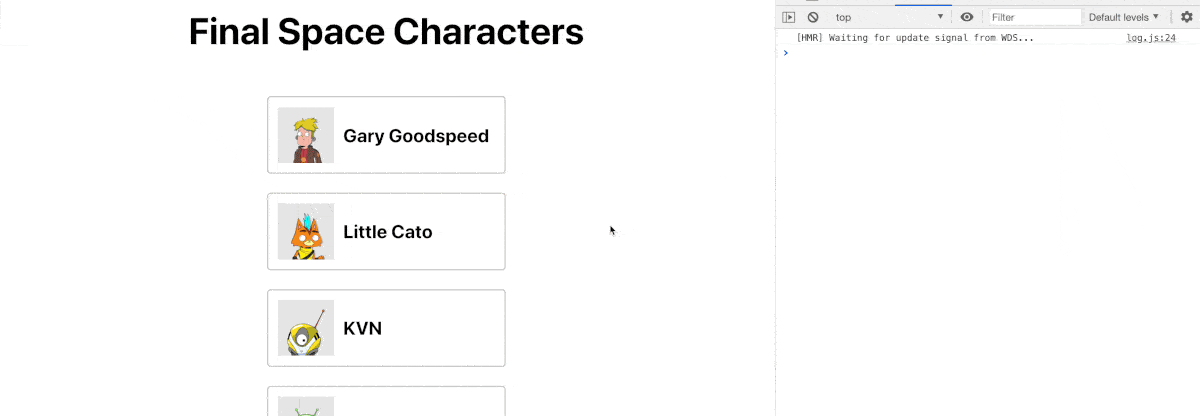Clear the console messages
1200x416 pixels.
coord(813,17)
